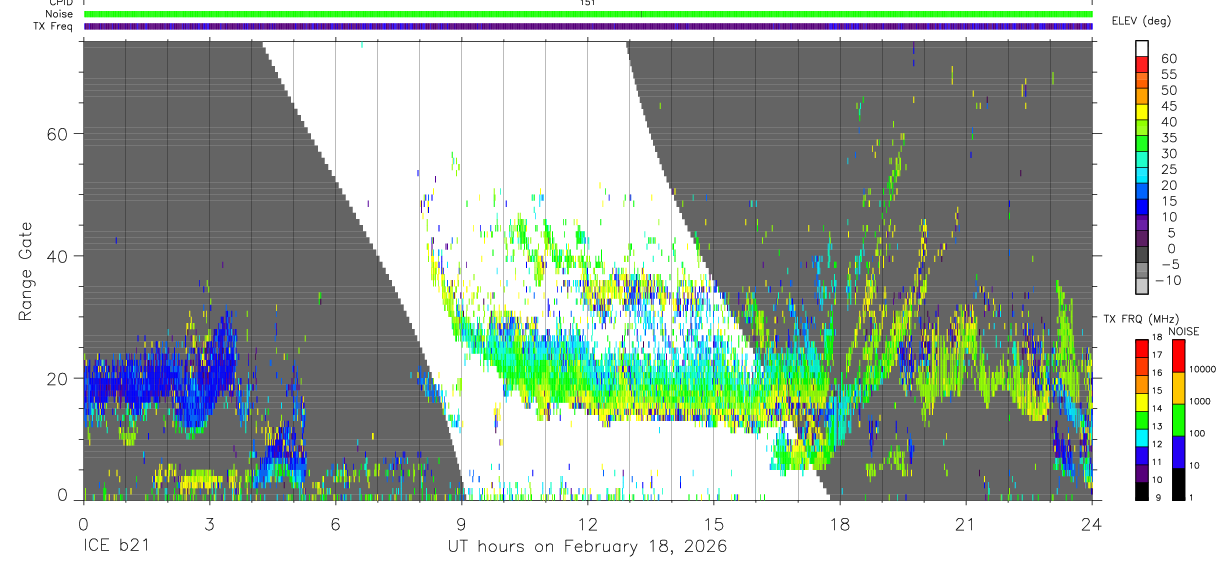This screenshot has height=567, width=1228.
Task: Click the "12" hour tick label on time axis
Action: (587, 524)
